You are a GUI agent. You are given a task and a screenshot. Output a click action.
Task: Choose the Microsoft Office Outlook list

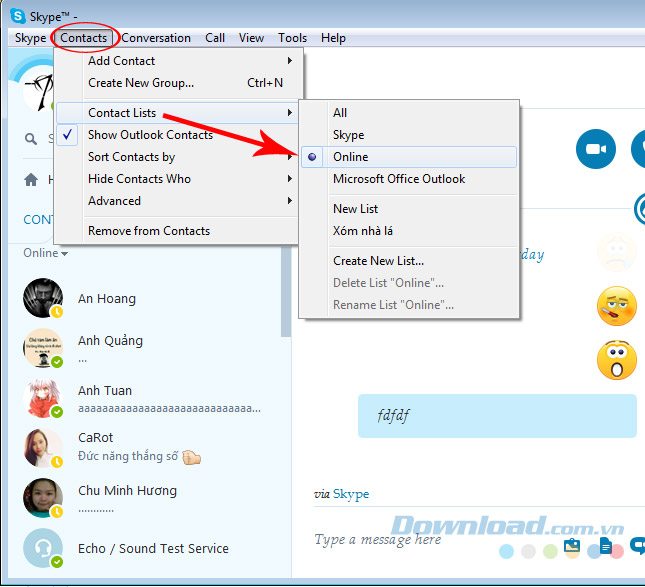pyautogui.click(x=408, y=179)
